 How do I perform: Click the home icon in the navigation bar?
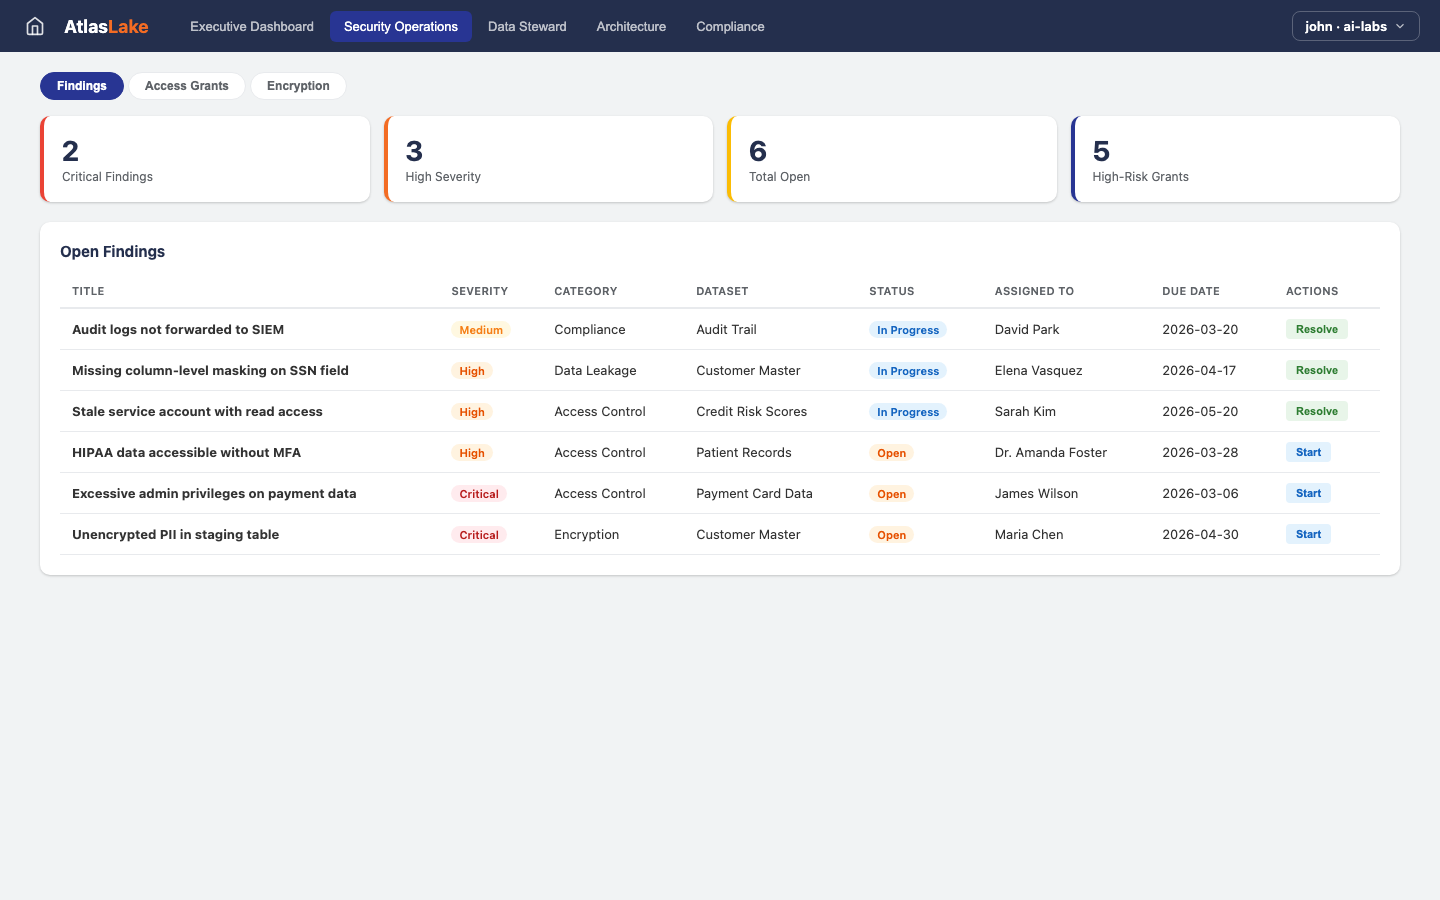[35, 26]
